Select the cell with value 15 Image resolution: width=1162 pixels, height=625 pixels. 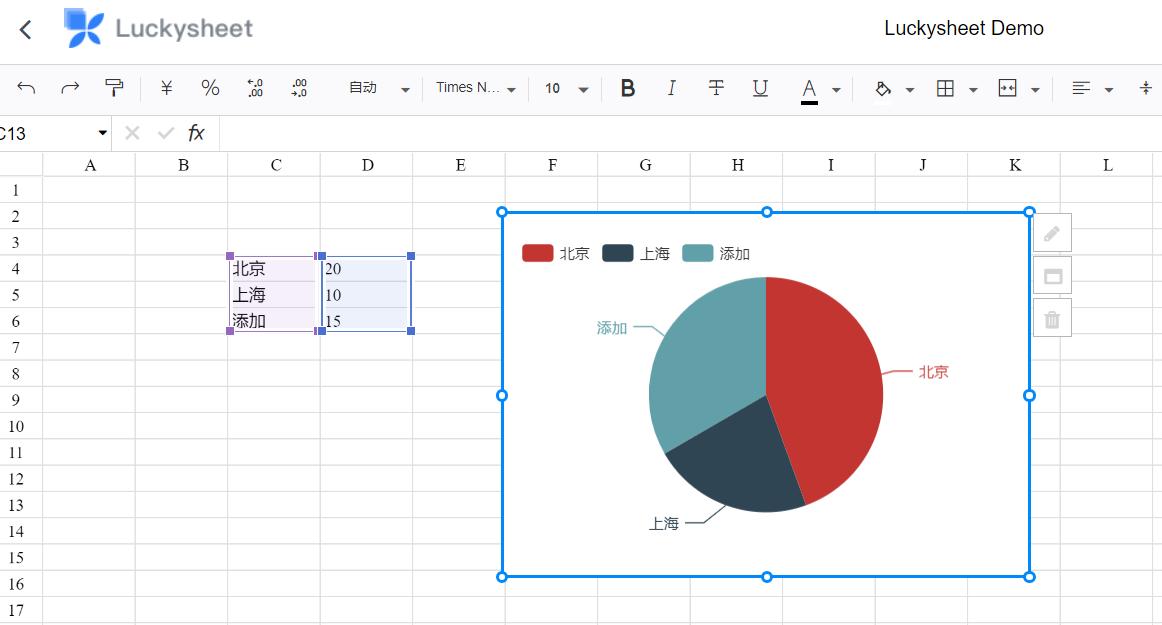(366, 321)
